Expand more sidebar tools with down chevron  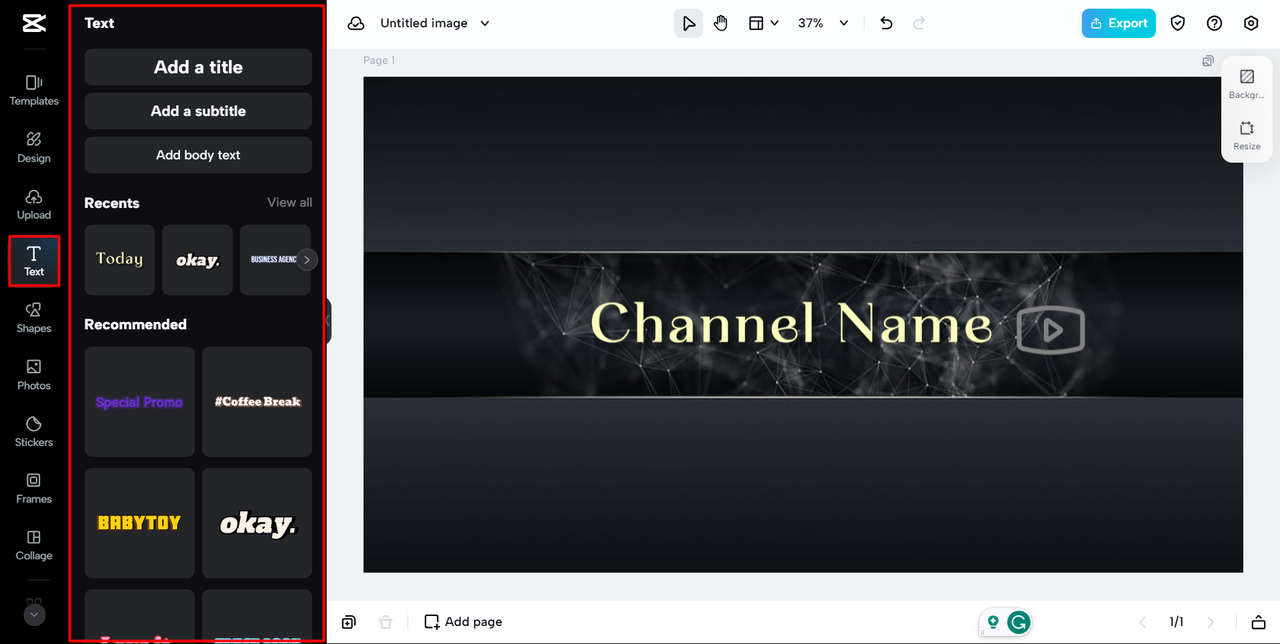coord(34,615)
